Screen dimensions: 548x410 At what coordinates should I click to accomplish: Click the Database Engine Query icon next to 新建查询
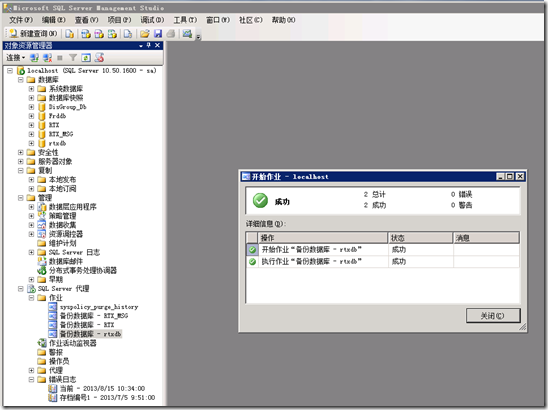(x=70, y=34)
